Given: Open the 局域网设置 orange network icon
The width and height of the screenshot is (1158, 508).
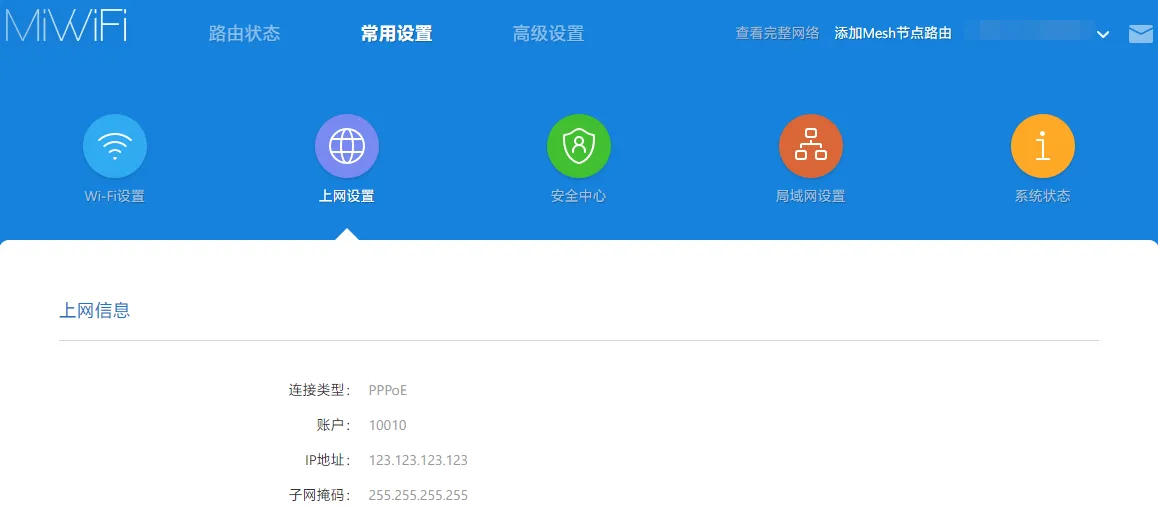Looking at the screenshot, I should pyautogui.click(x=811, y=146).
